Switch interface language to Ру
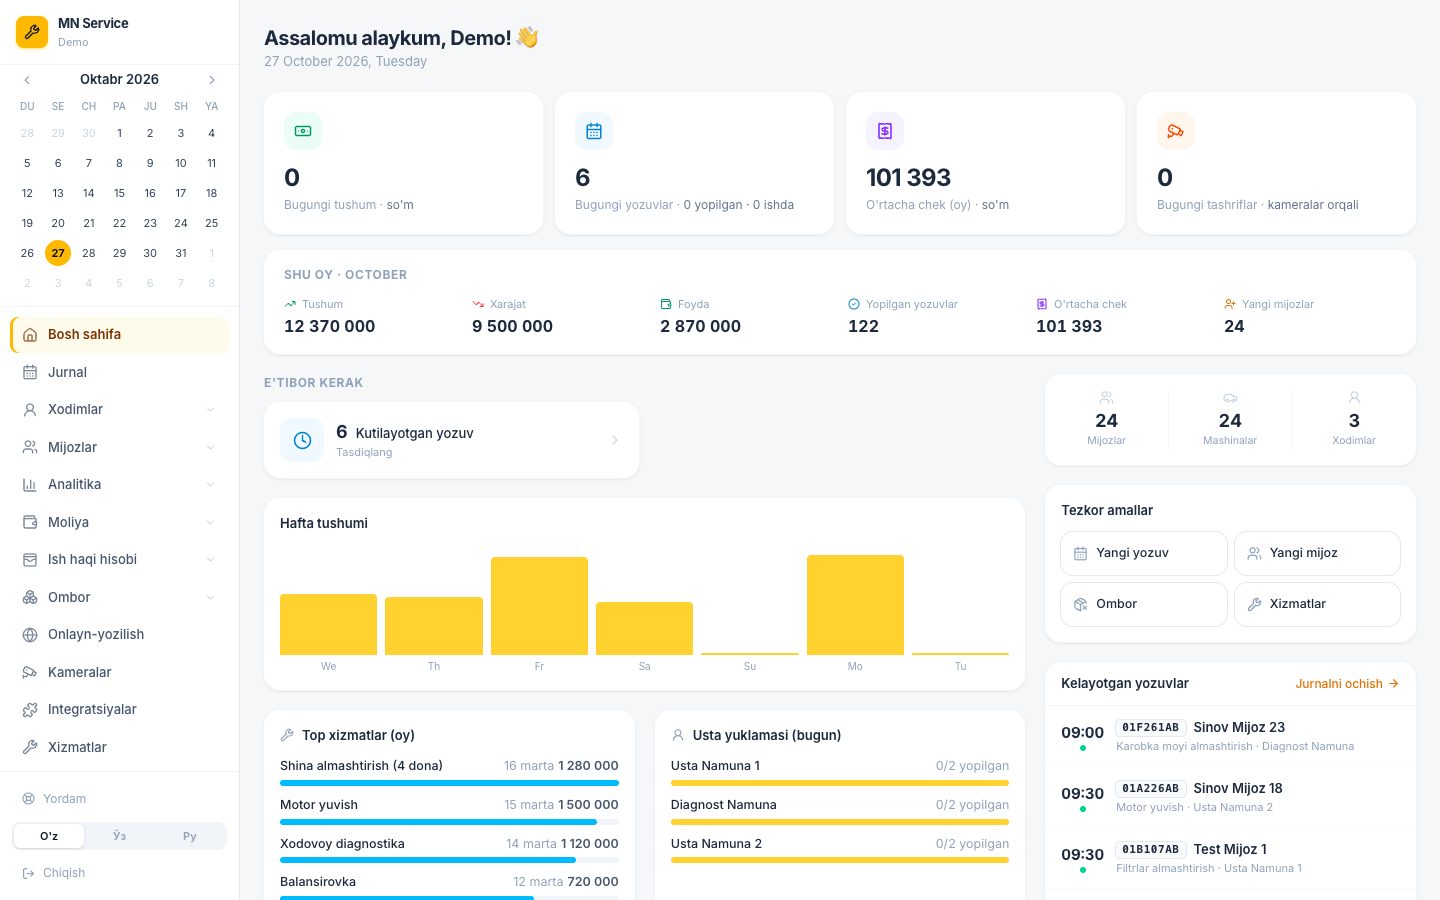 coord(190,836)
